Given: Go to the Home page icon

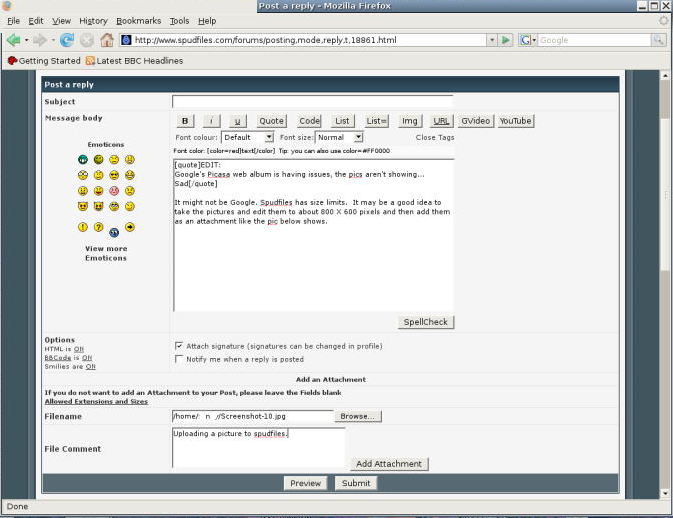Looking at the screenshot, I should click(106, 40).
